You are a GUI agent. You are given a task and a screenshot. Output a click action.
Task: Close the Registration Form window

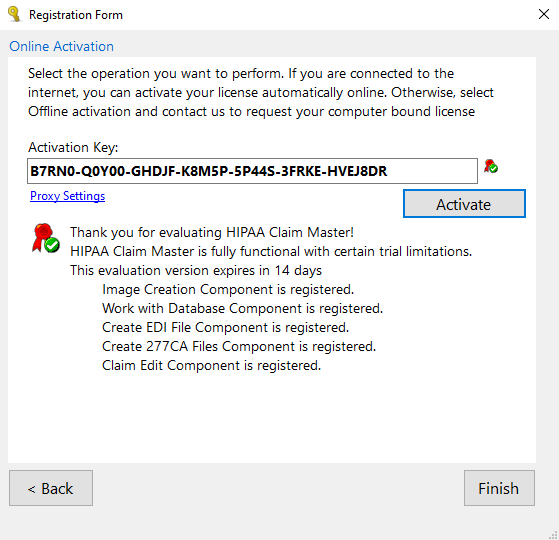(x=544, y=14)
